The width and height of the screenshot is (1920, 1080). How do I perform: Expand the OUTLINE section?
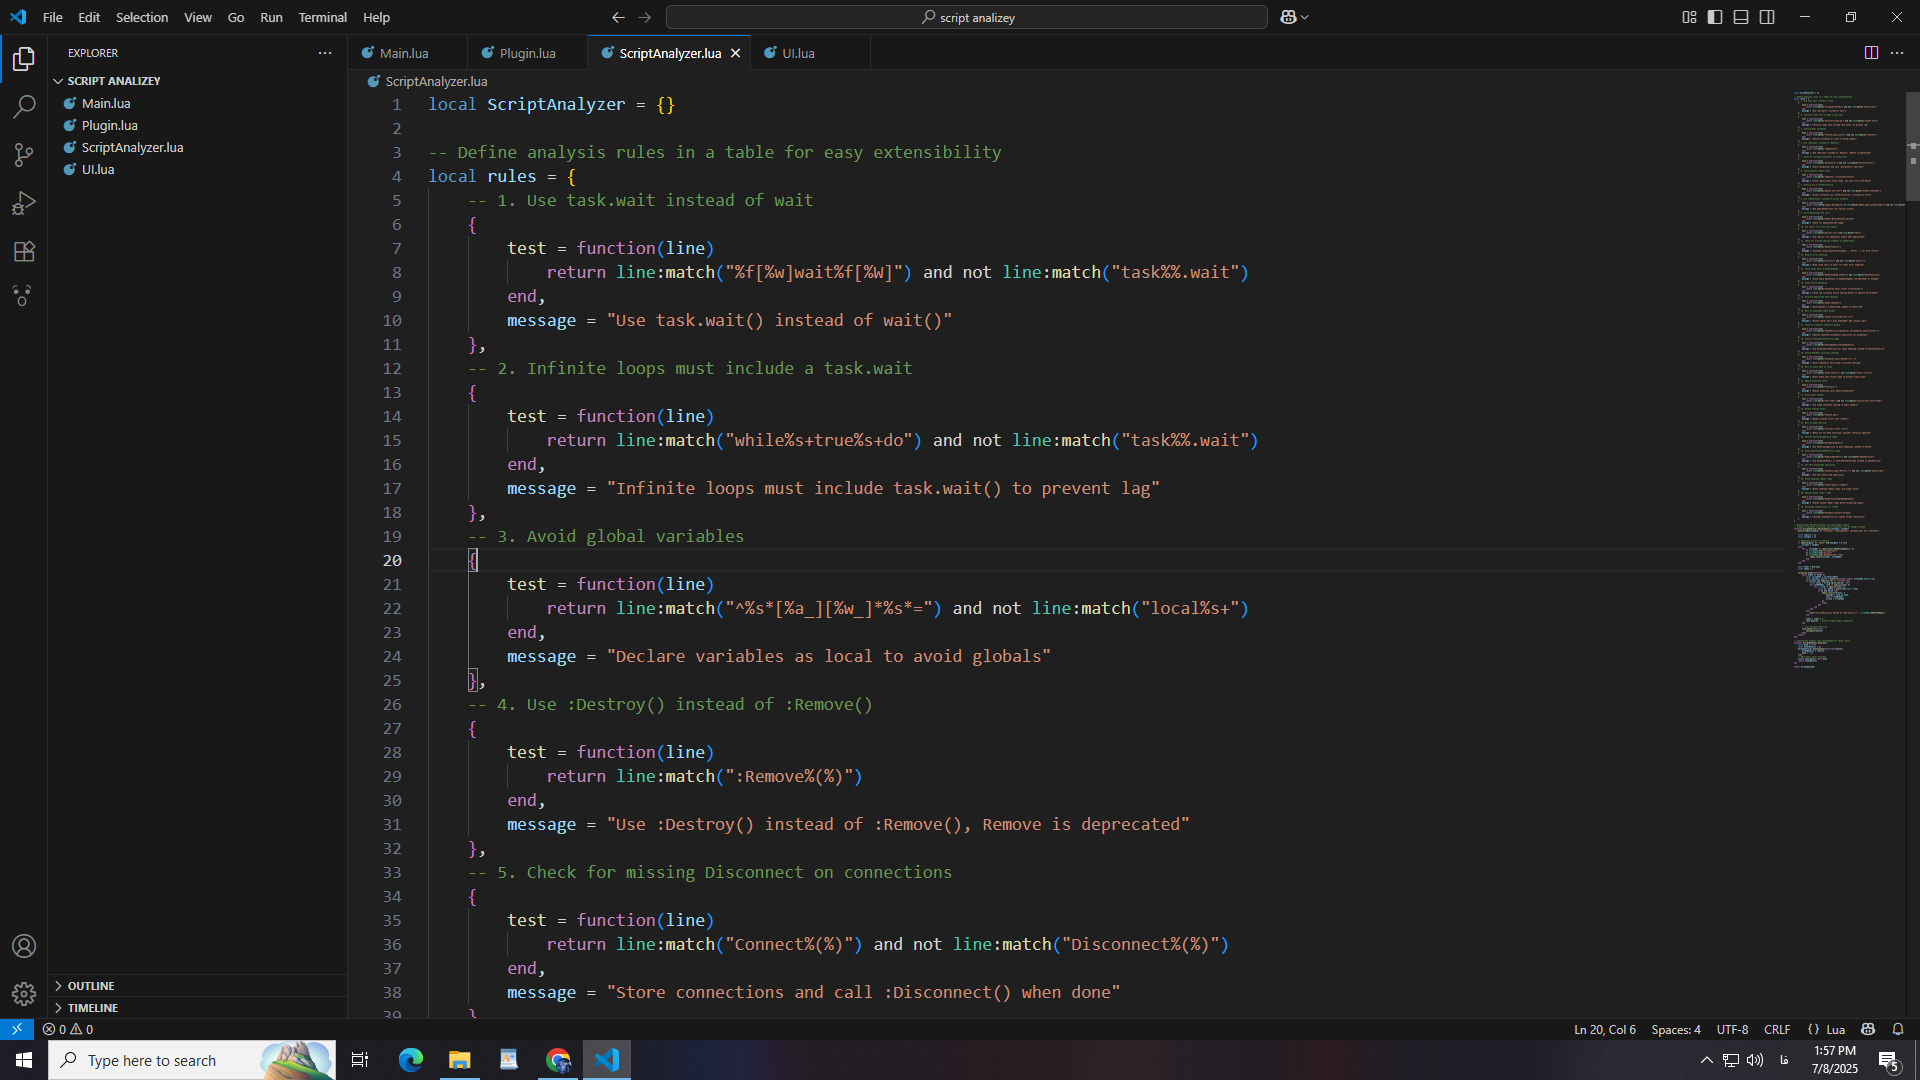coord(90,985)
